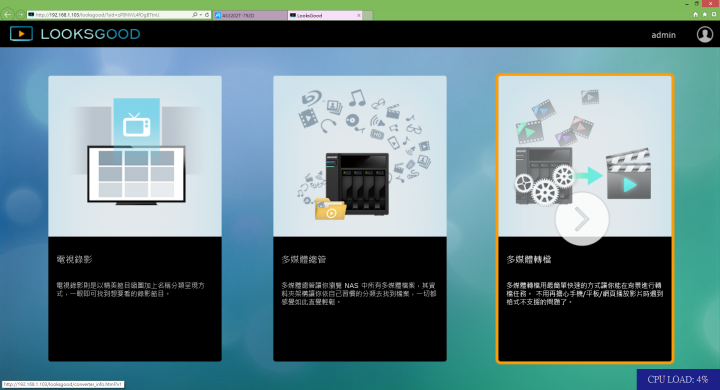Go back with the browser back arrow
This screenshot has width=720, height=390.
(8, 15)
